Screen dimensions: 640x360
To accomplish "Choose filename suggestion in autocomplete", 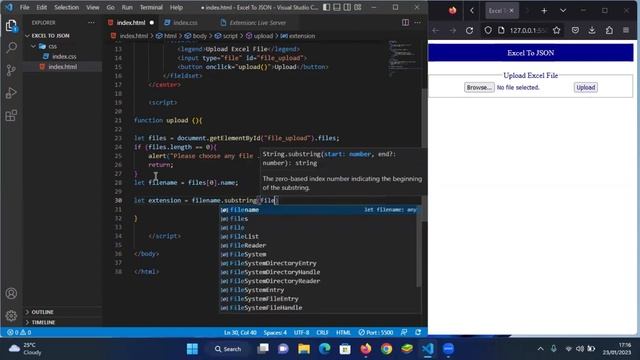I will coord(320,210).
